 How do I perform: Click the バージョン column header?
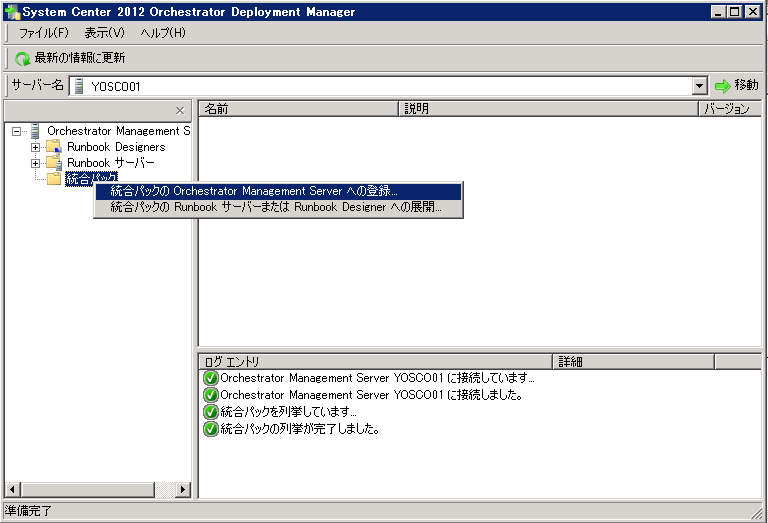[730, 109]
